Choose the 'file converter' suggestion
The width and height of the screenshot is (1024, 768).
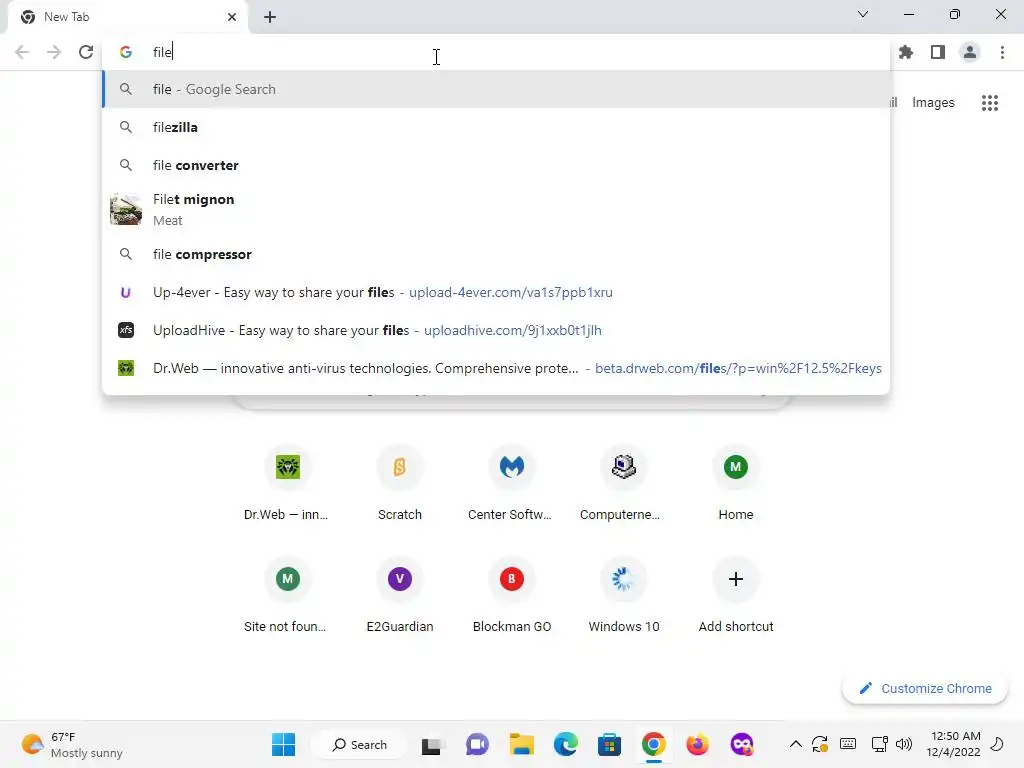[496, 165]
